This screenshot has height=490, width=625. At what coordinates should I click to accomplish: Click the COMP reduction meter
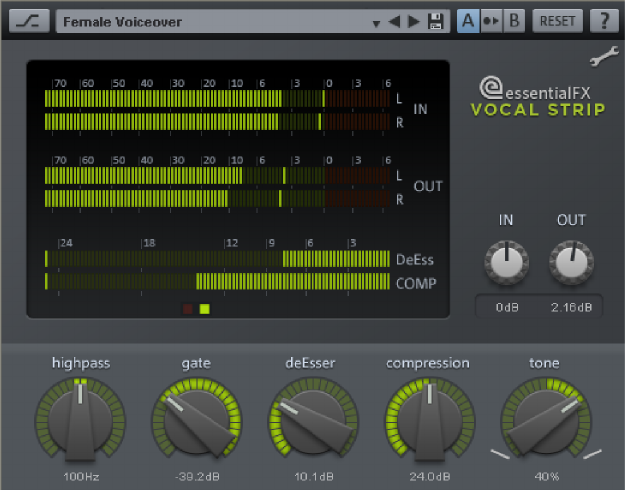(217, 281)
